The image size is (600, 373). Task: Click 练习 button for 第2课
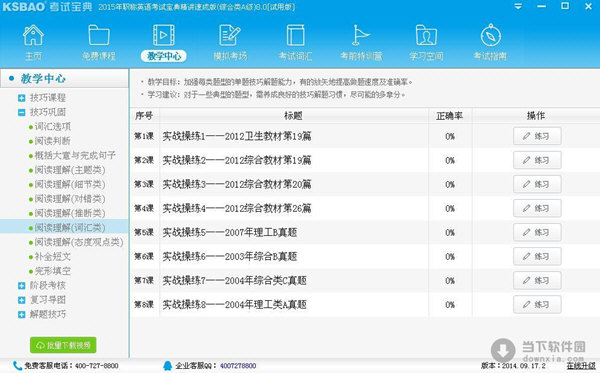(537, 160)
